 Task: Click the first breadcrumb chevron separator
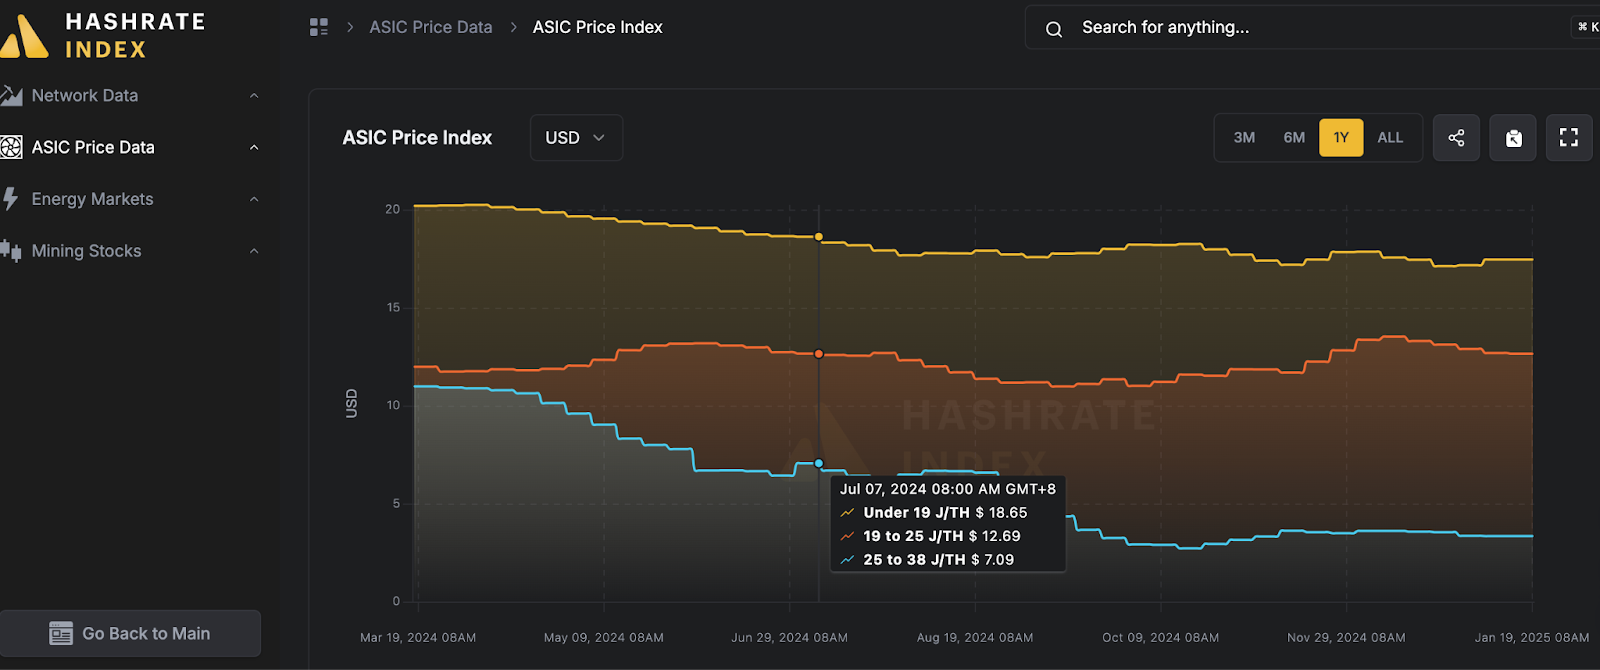point(350,27)
